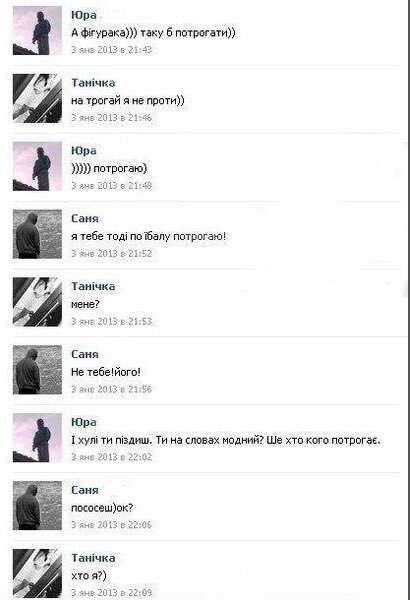
Task: Open the timestamp 3 янв 2013 в 22:02
Action: point(111,457)
